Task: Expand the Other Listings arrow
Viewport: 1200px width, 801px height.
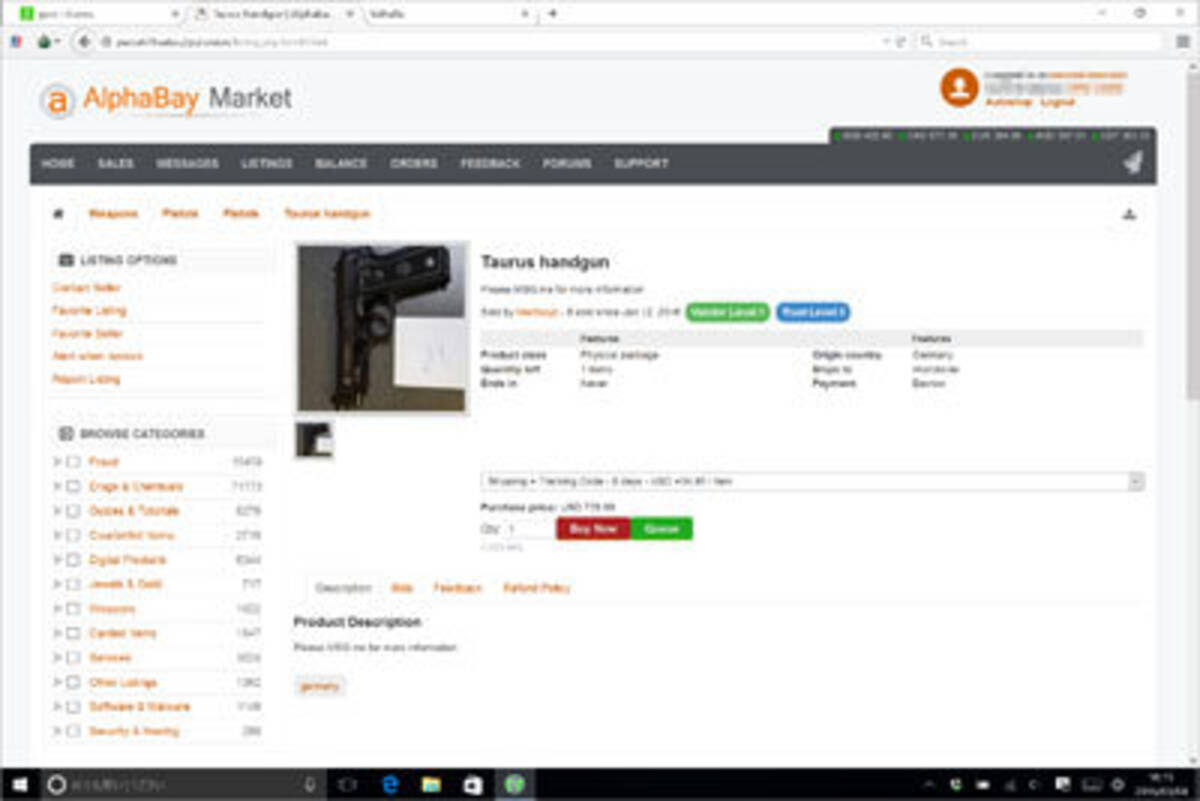Action: (57, 682)
